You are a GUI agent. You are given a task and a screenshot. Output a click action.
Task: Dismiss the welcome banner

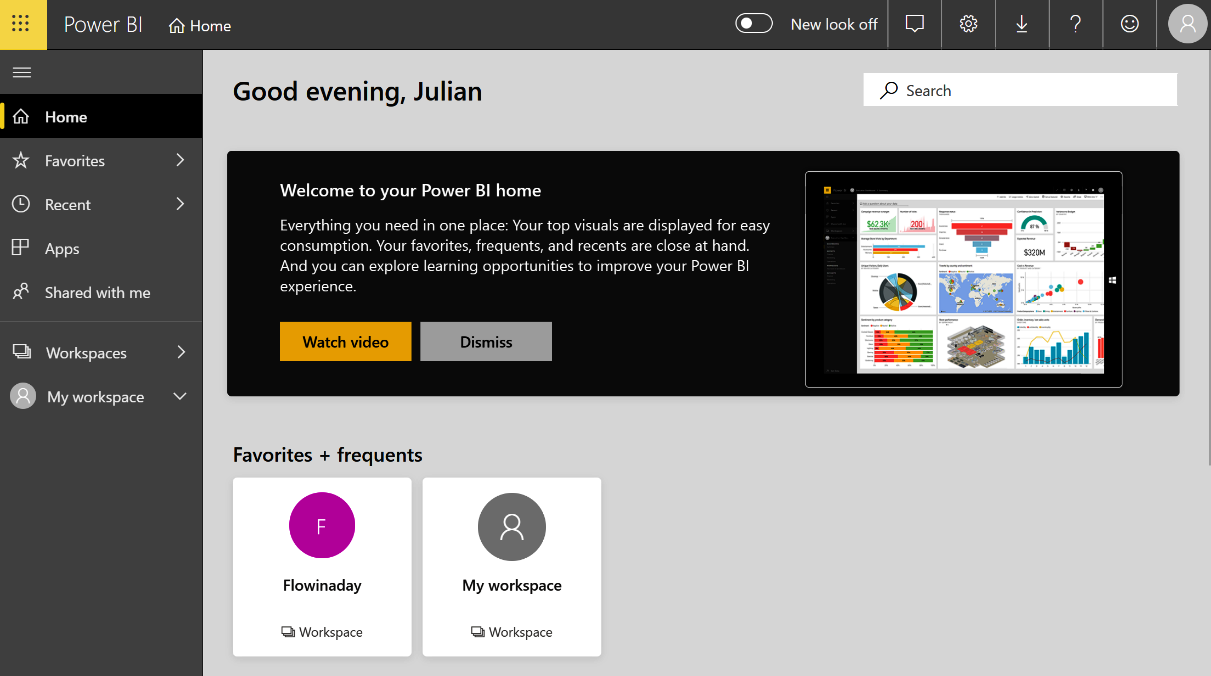pos(486,341)
